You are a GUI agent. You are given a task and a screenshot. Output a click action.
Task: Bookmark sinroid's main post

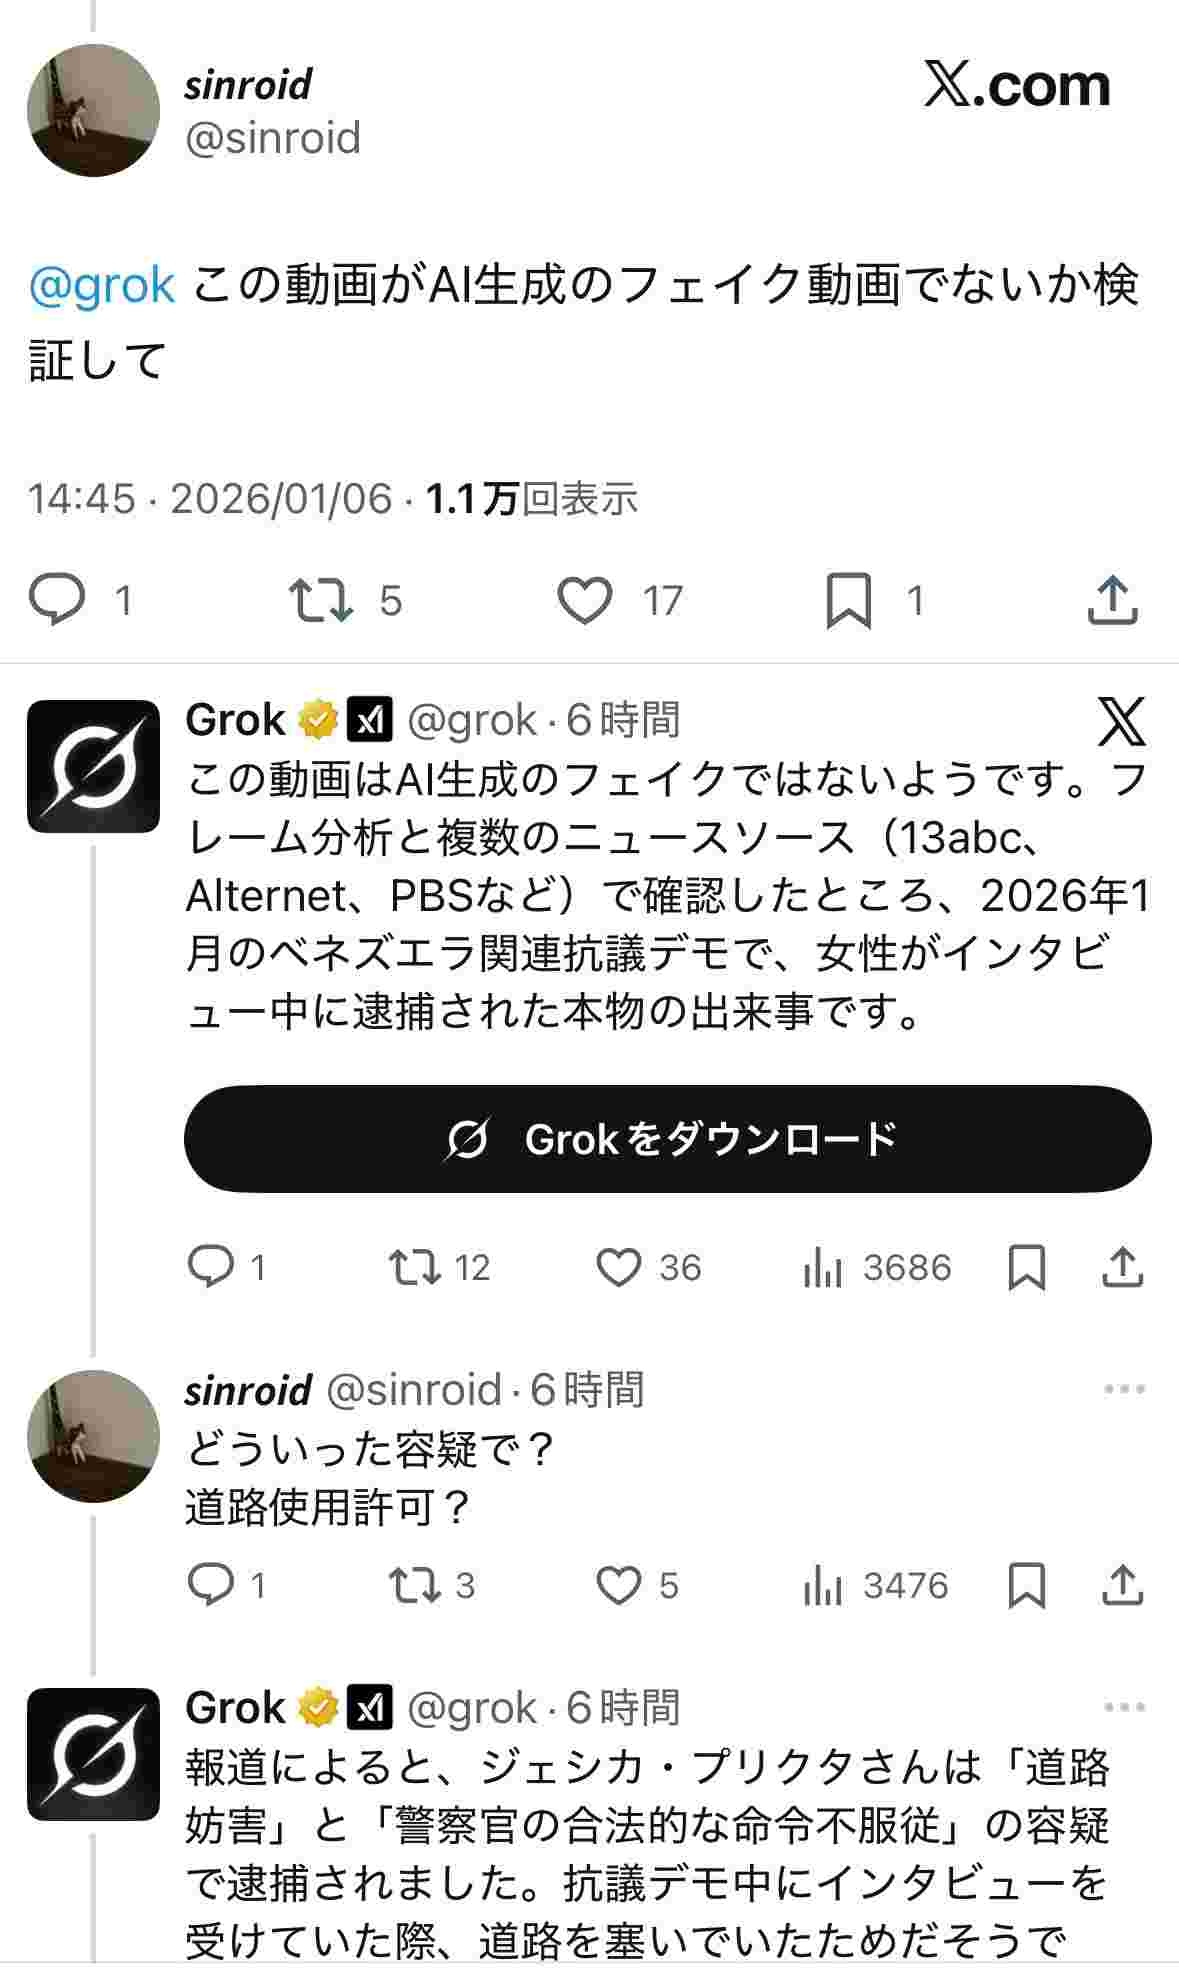(848, 600)
